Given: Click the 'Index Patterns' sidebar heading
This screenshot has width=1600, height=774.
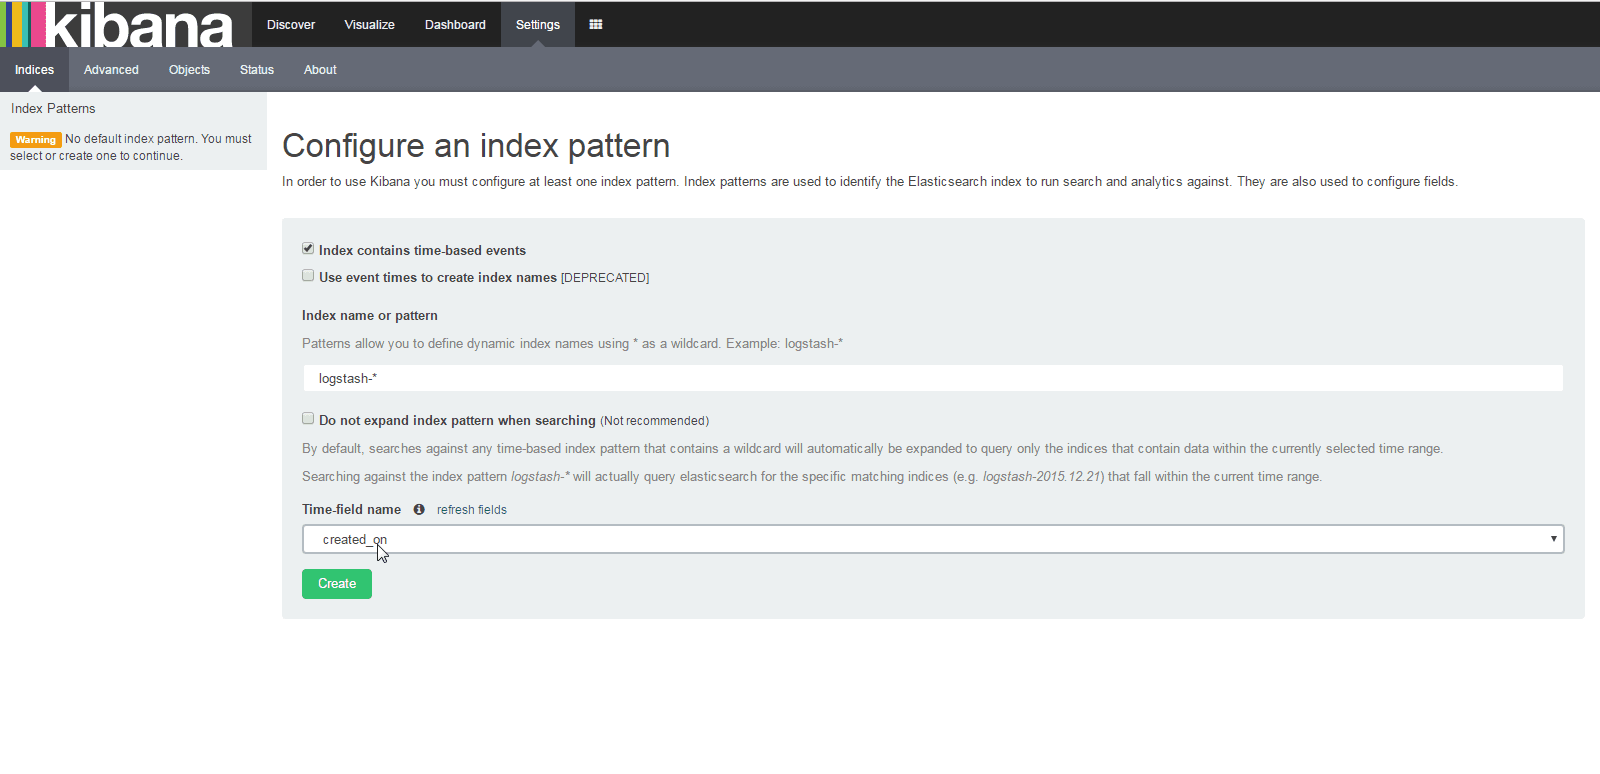Looking at the screenshot, I should click(53, 109).
